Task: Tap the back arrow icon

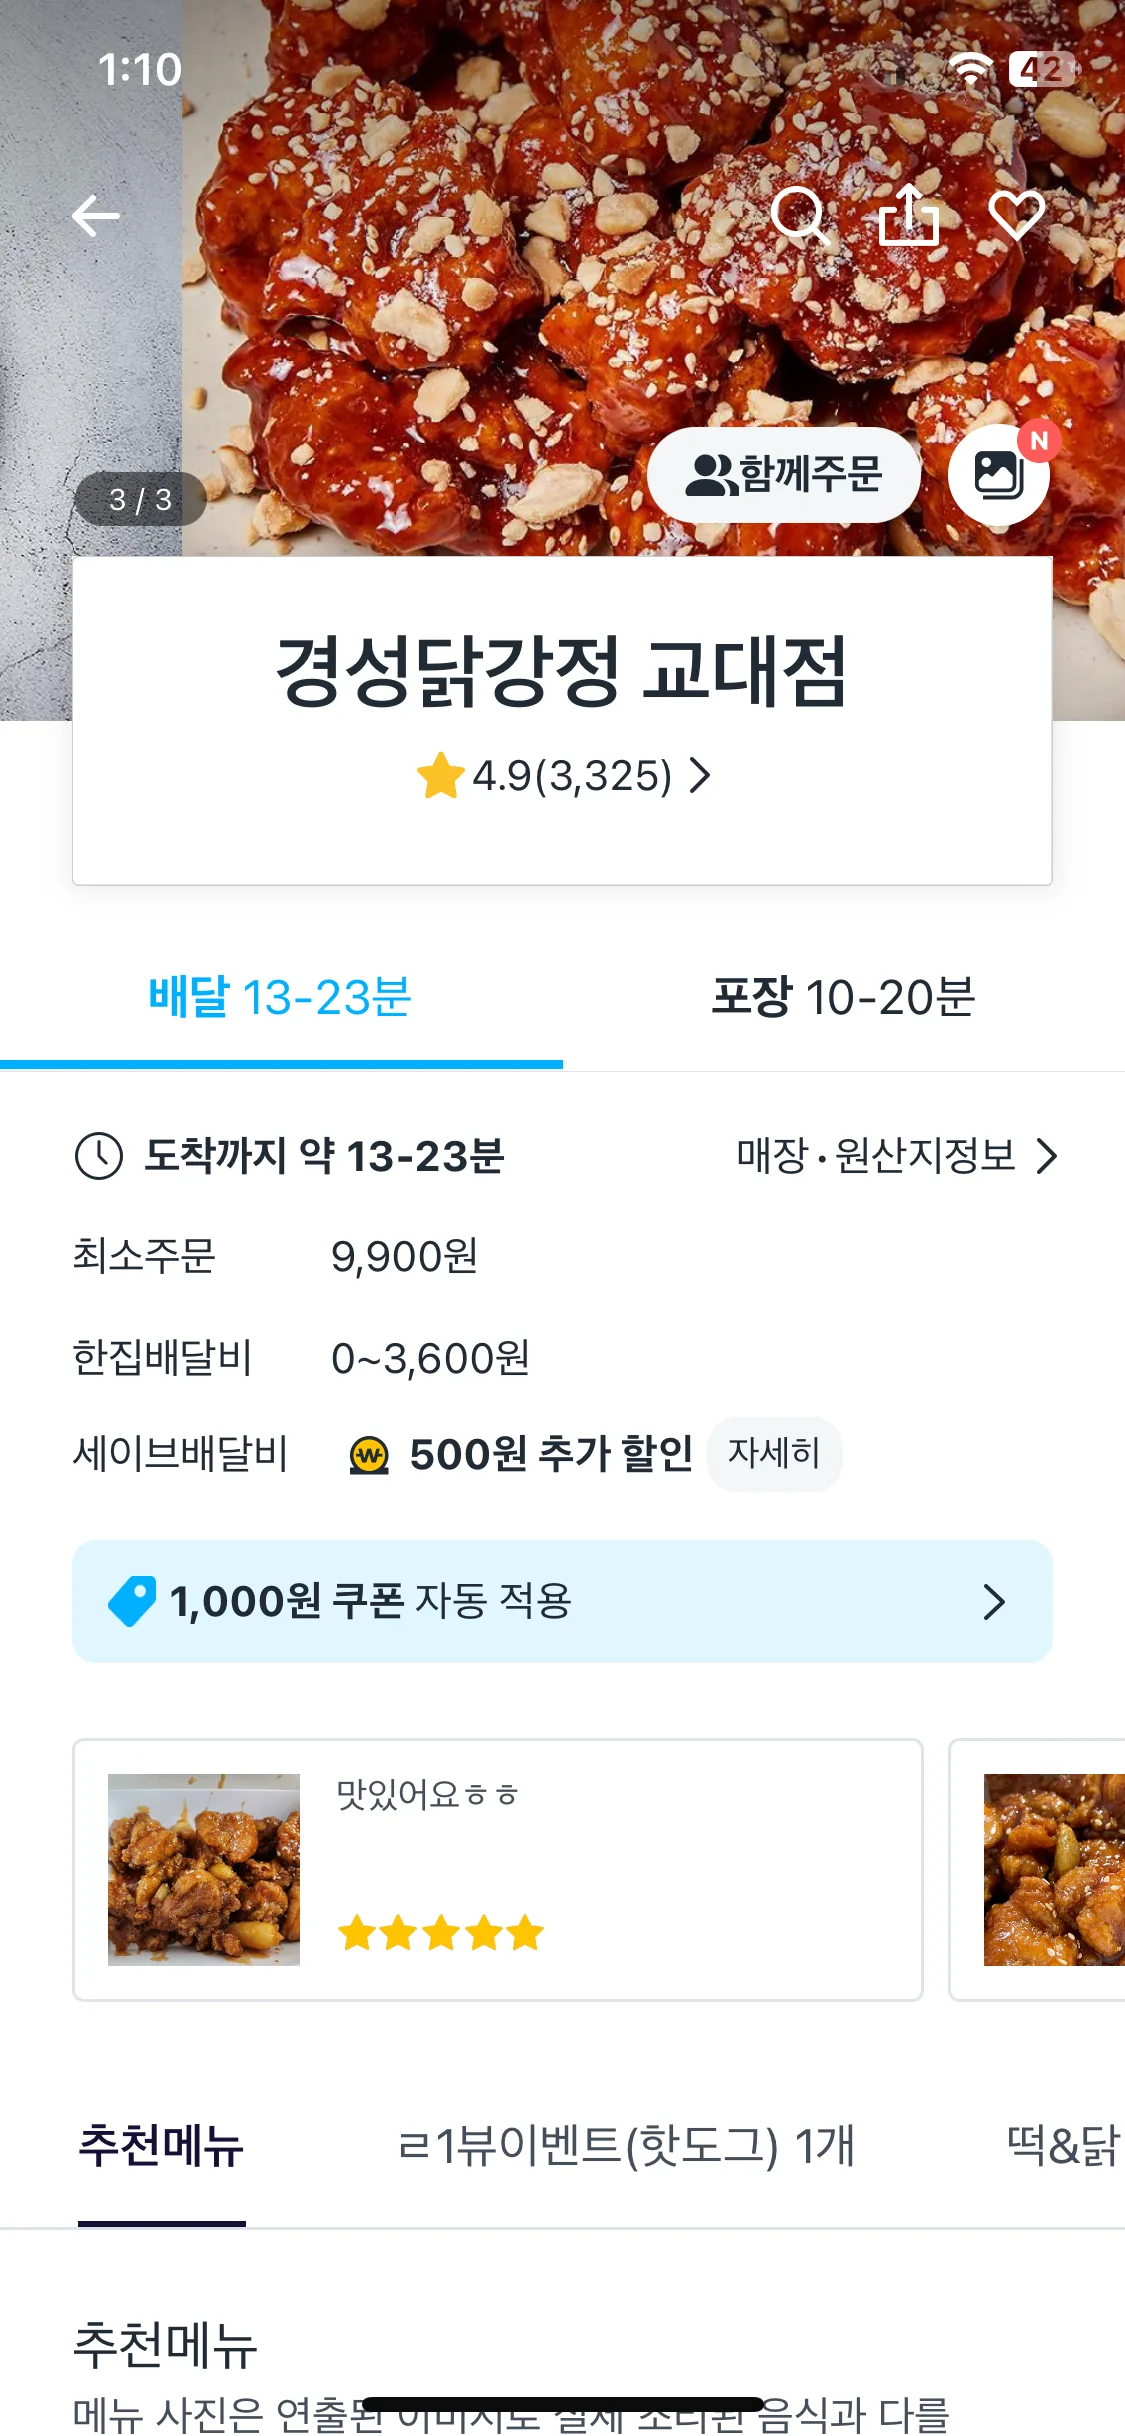Action: [x=96, y=216]
